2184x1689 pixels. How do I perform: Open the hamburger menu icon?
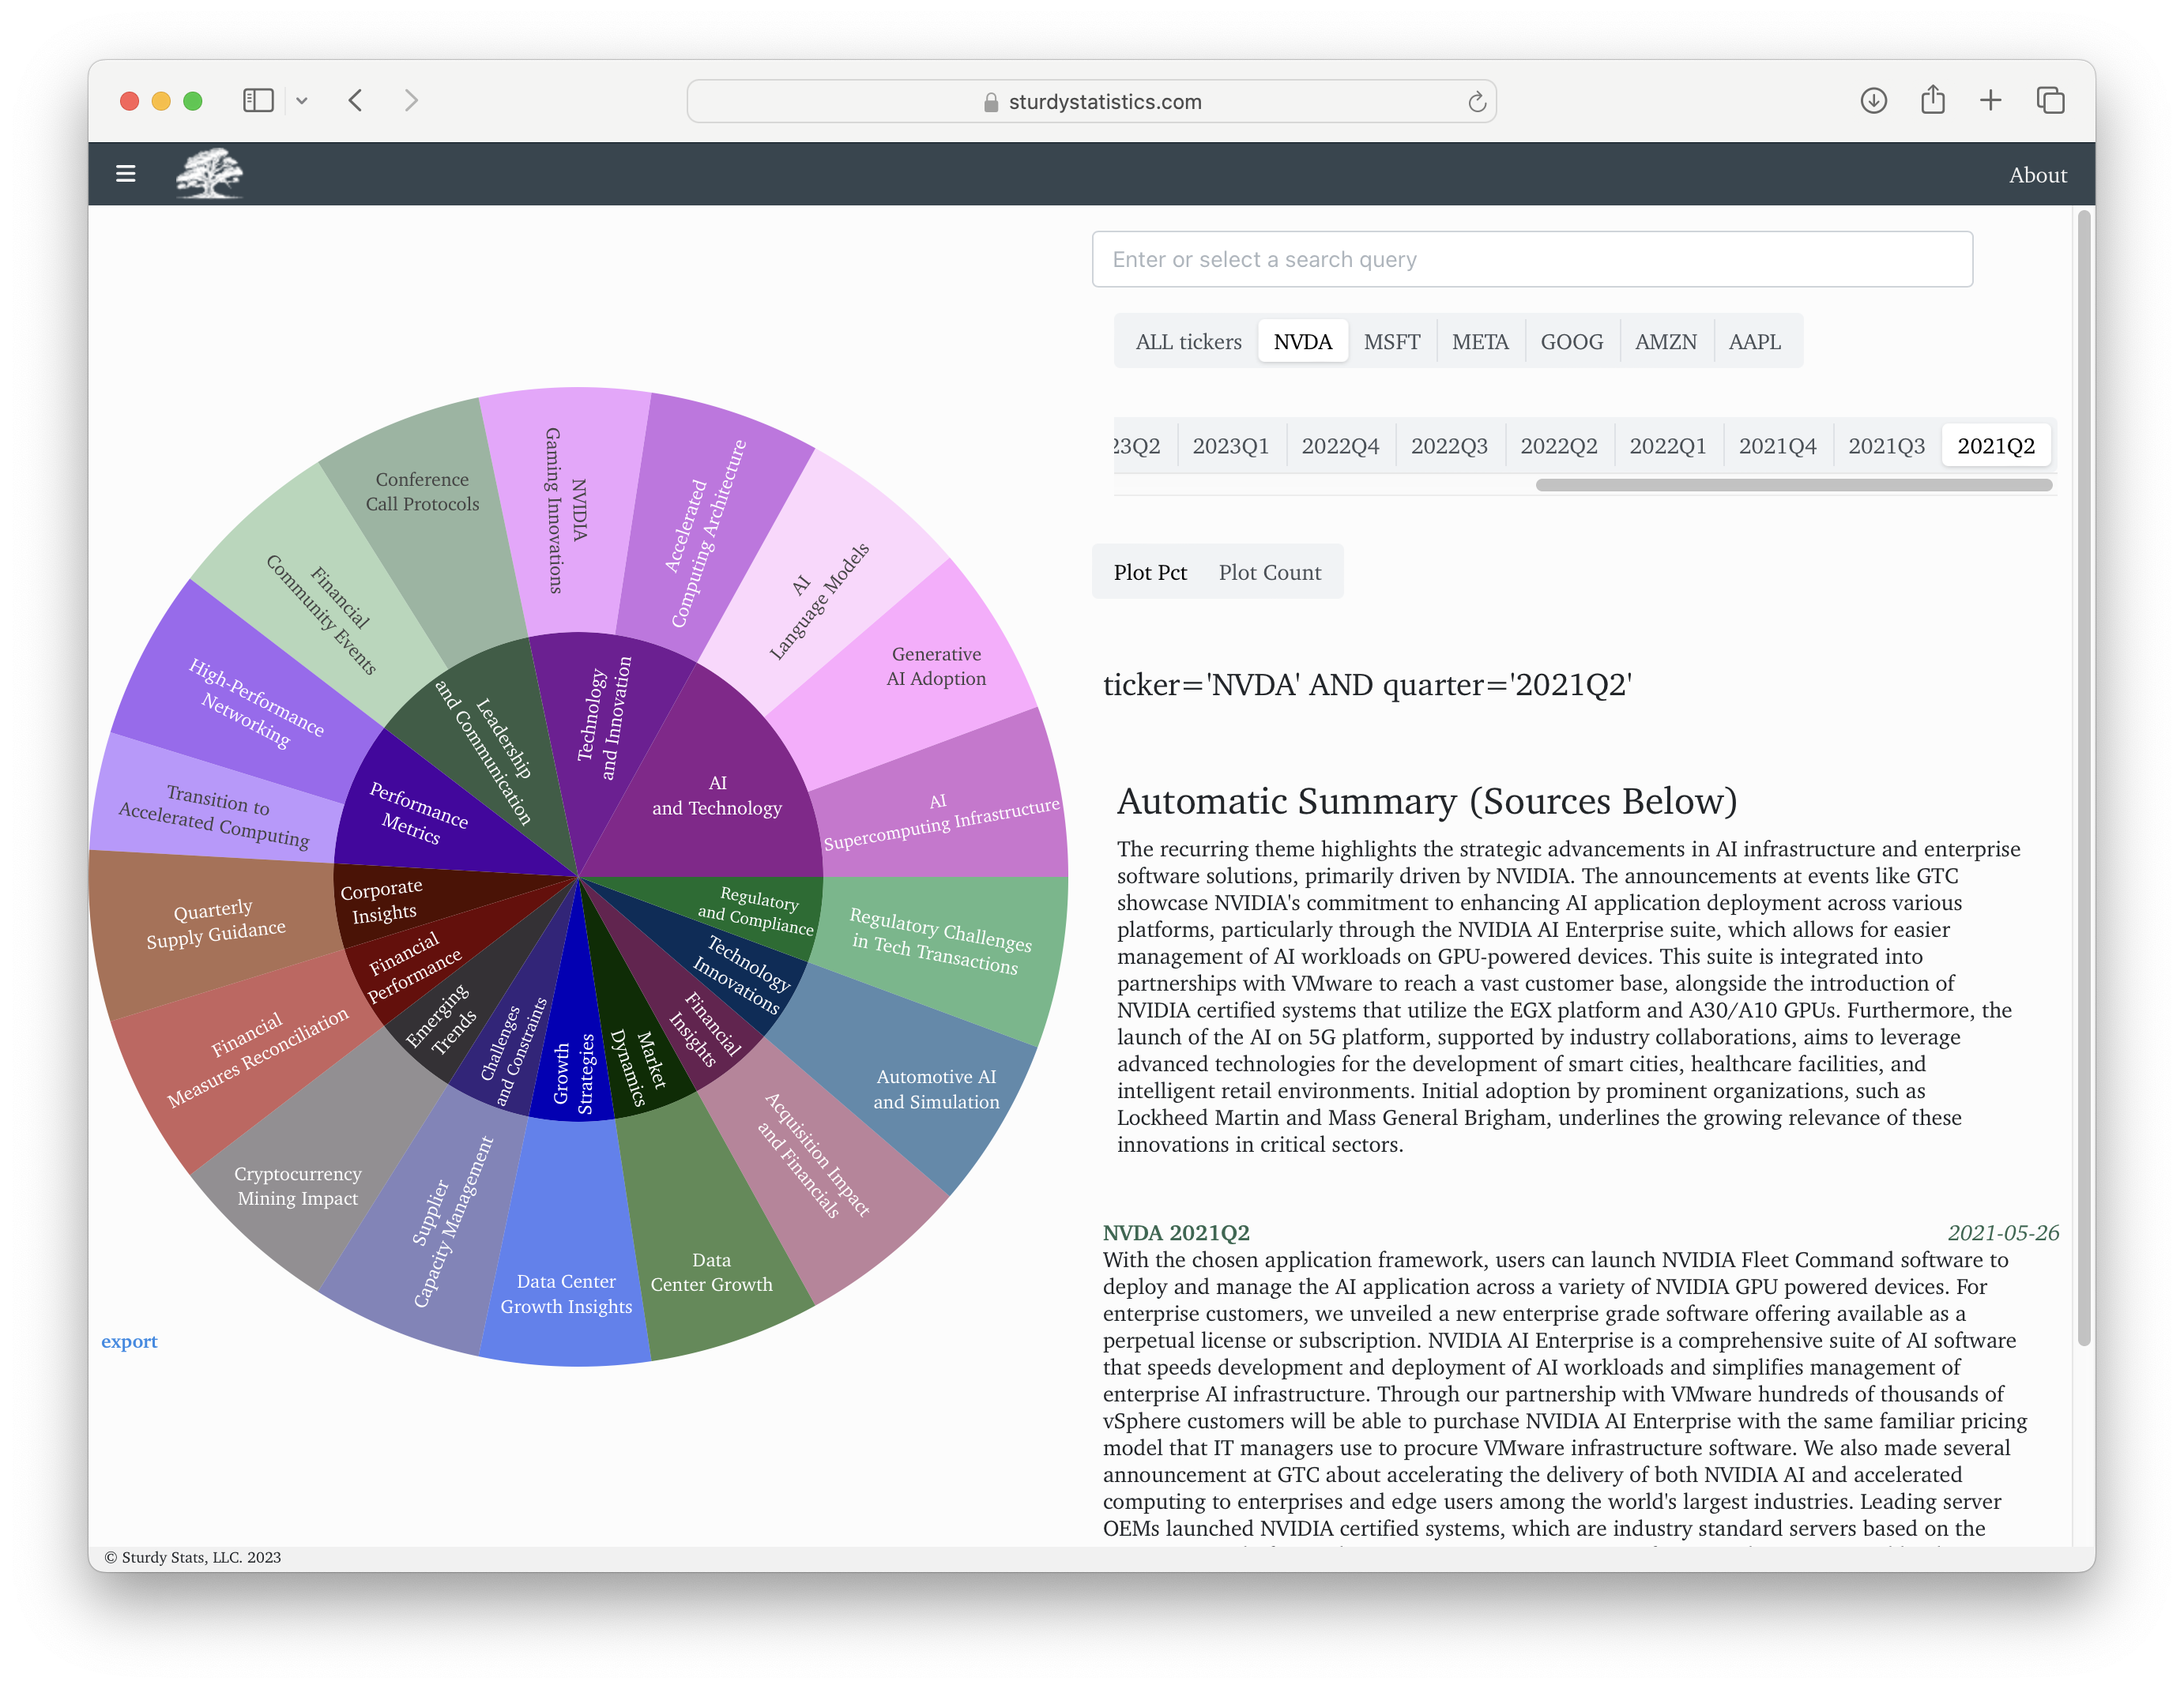point(125,174)
